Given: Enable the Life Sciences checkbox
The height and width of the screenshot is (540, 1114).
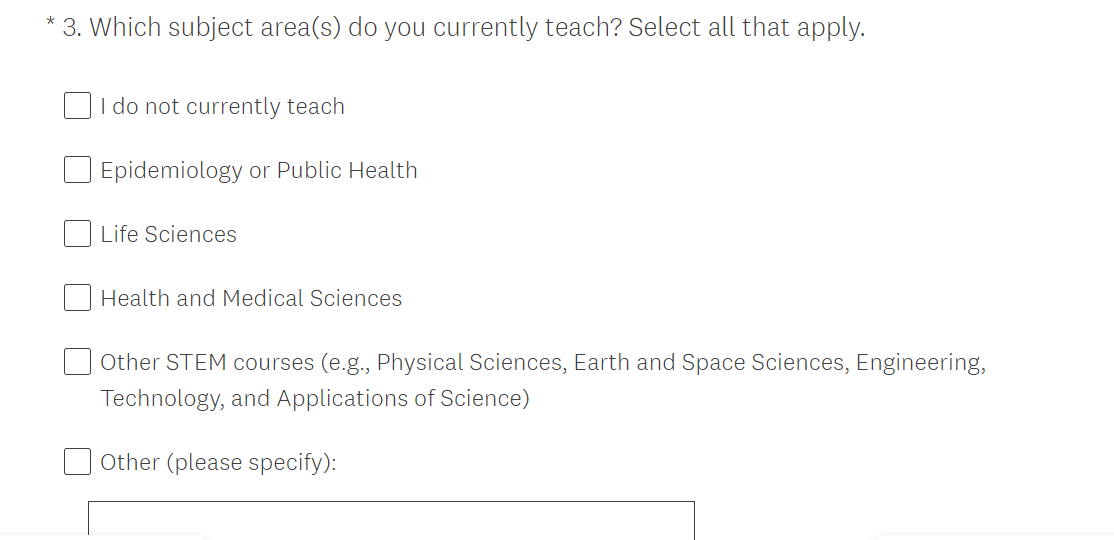Looking at the screenshot, I should coord(78,234).
